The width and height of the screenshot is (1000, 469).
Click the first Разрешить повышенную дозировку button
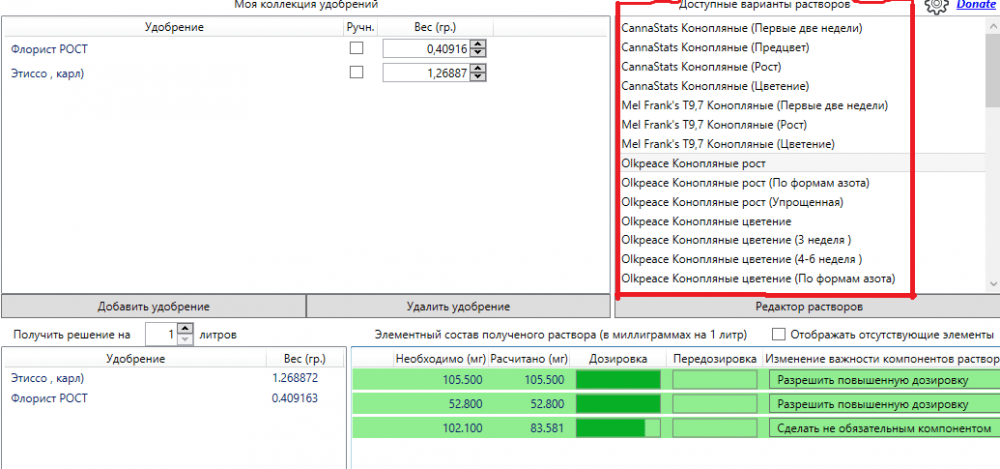885,380
